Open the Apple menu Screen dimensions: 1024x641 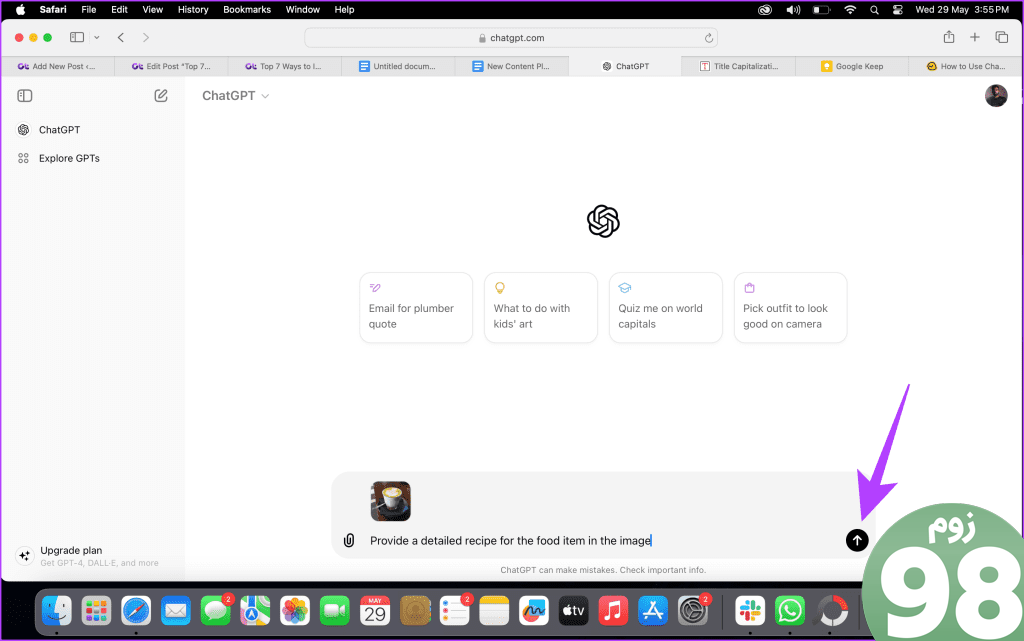click(x=20, y=10)
